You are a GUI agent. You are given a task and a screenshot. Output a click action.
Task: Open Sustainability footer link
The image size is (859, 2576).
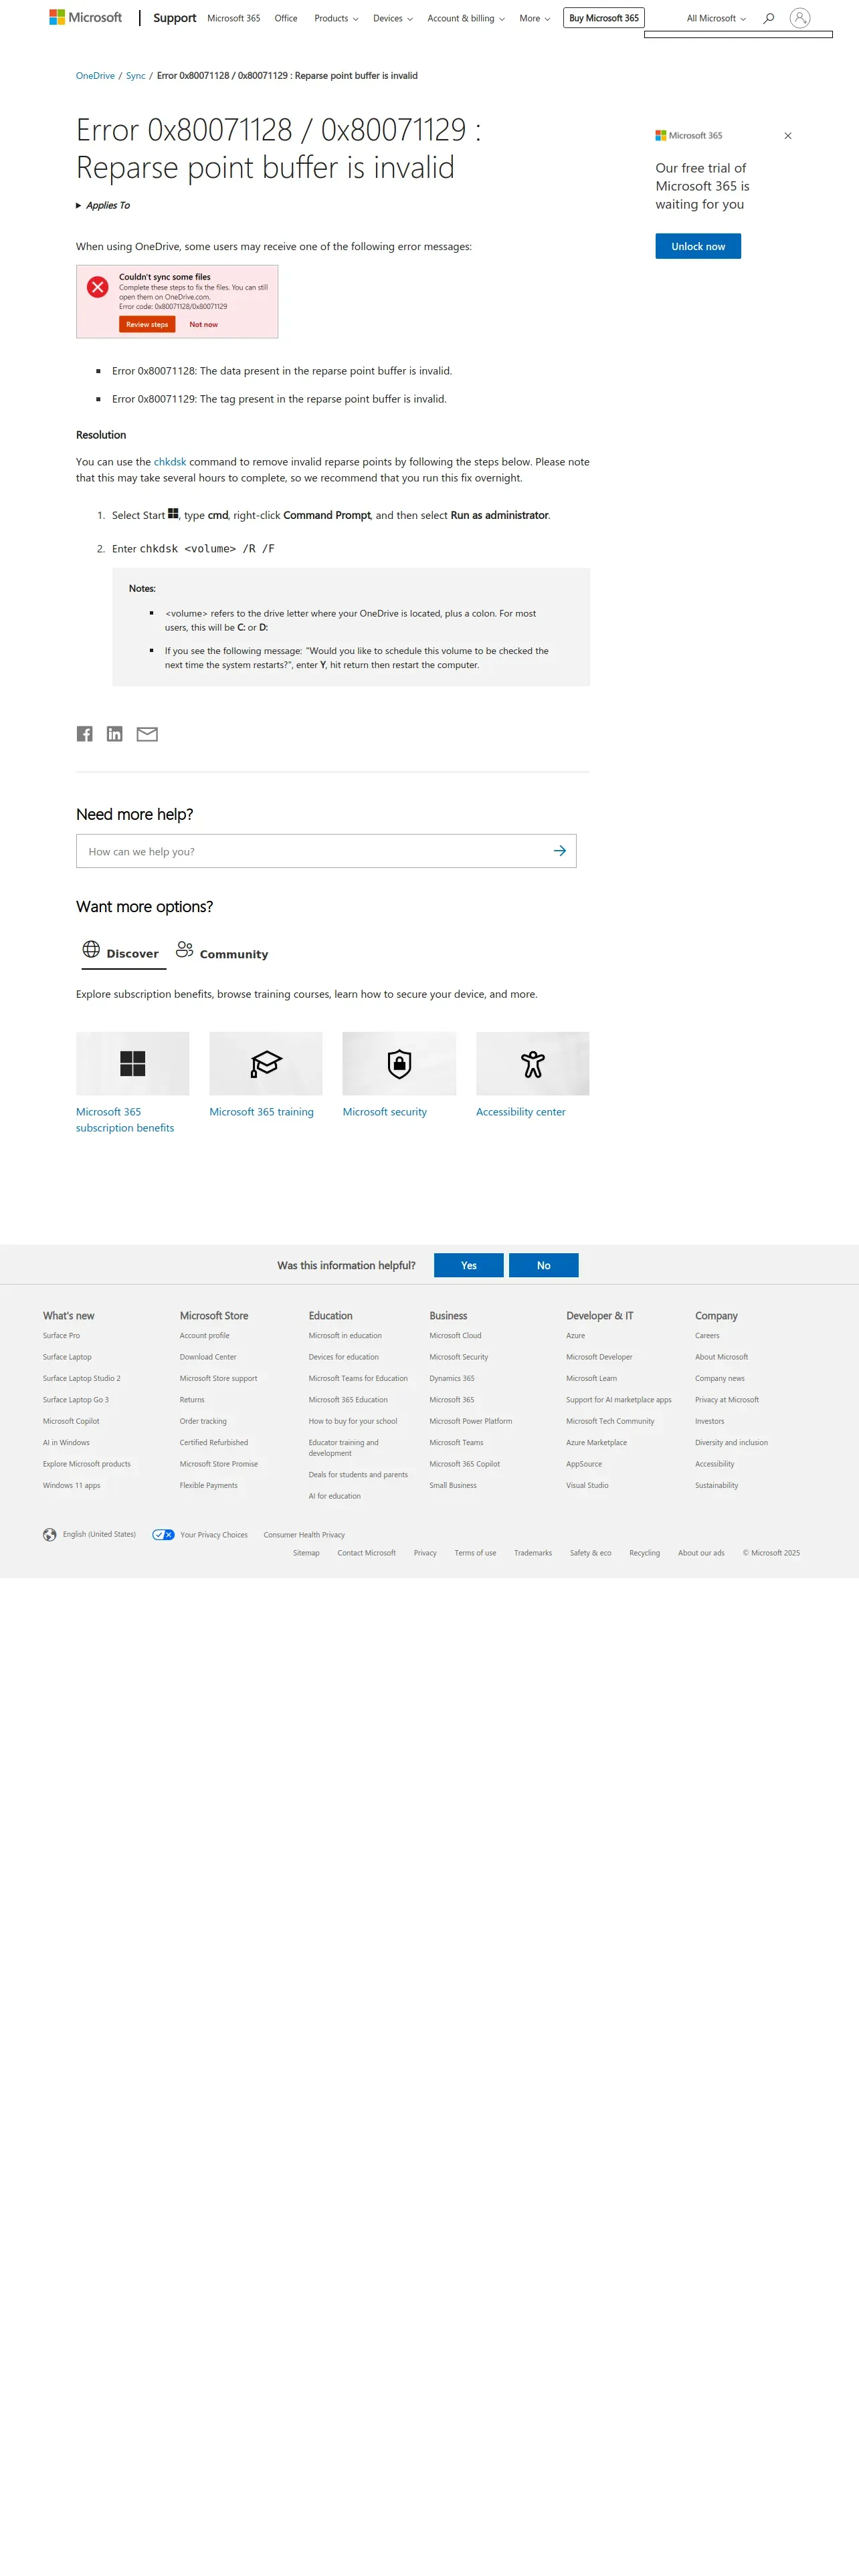tap(717, 1485)
